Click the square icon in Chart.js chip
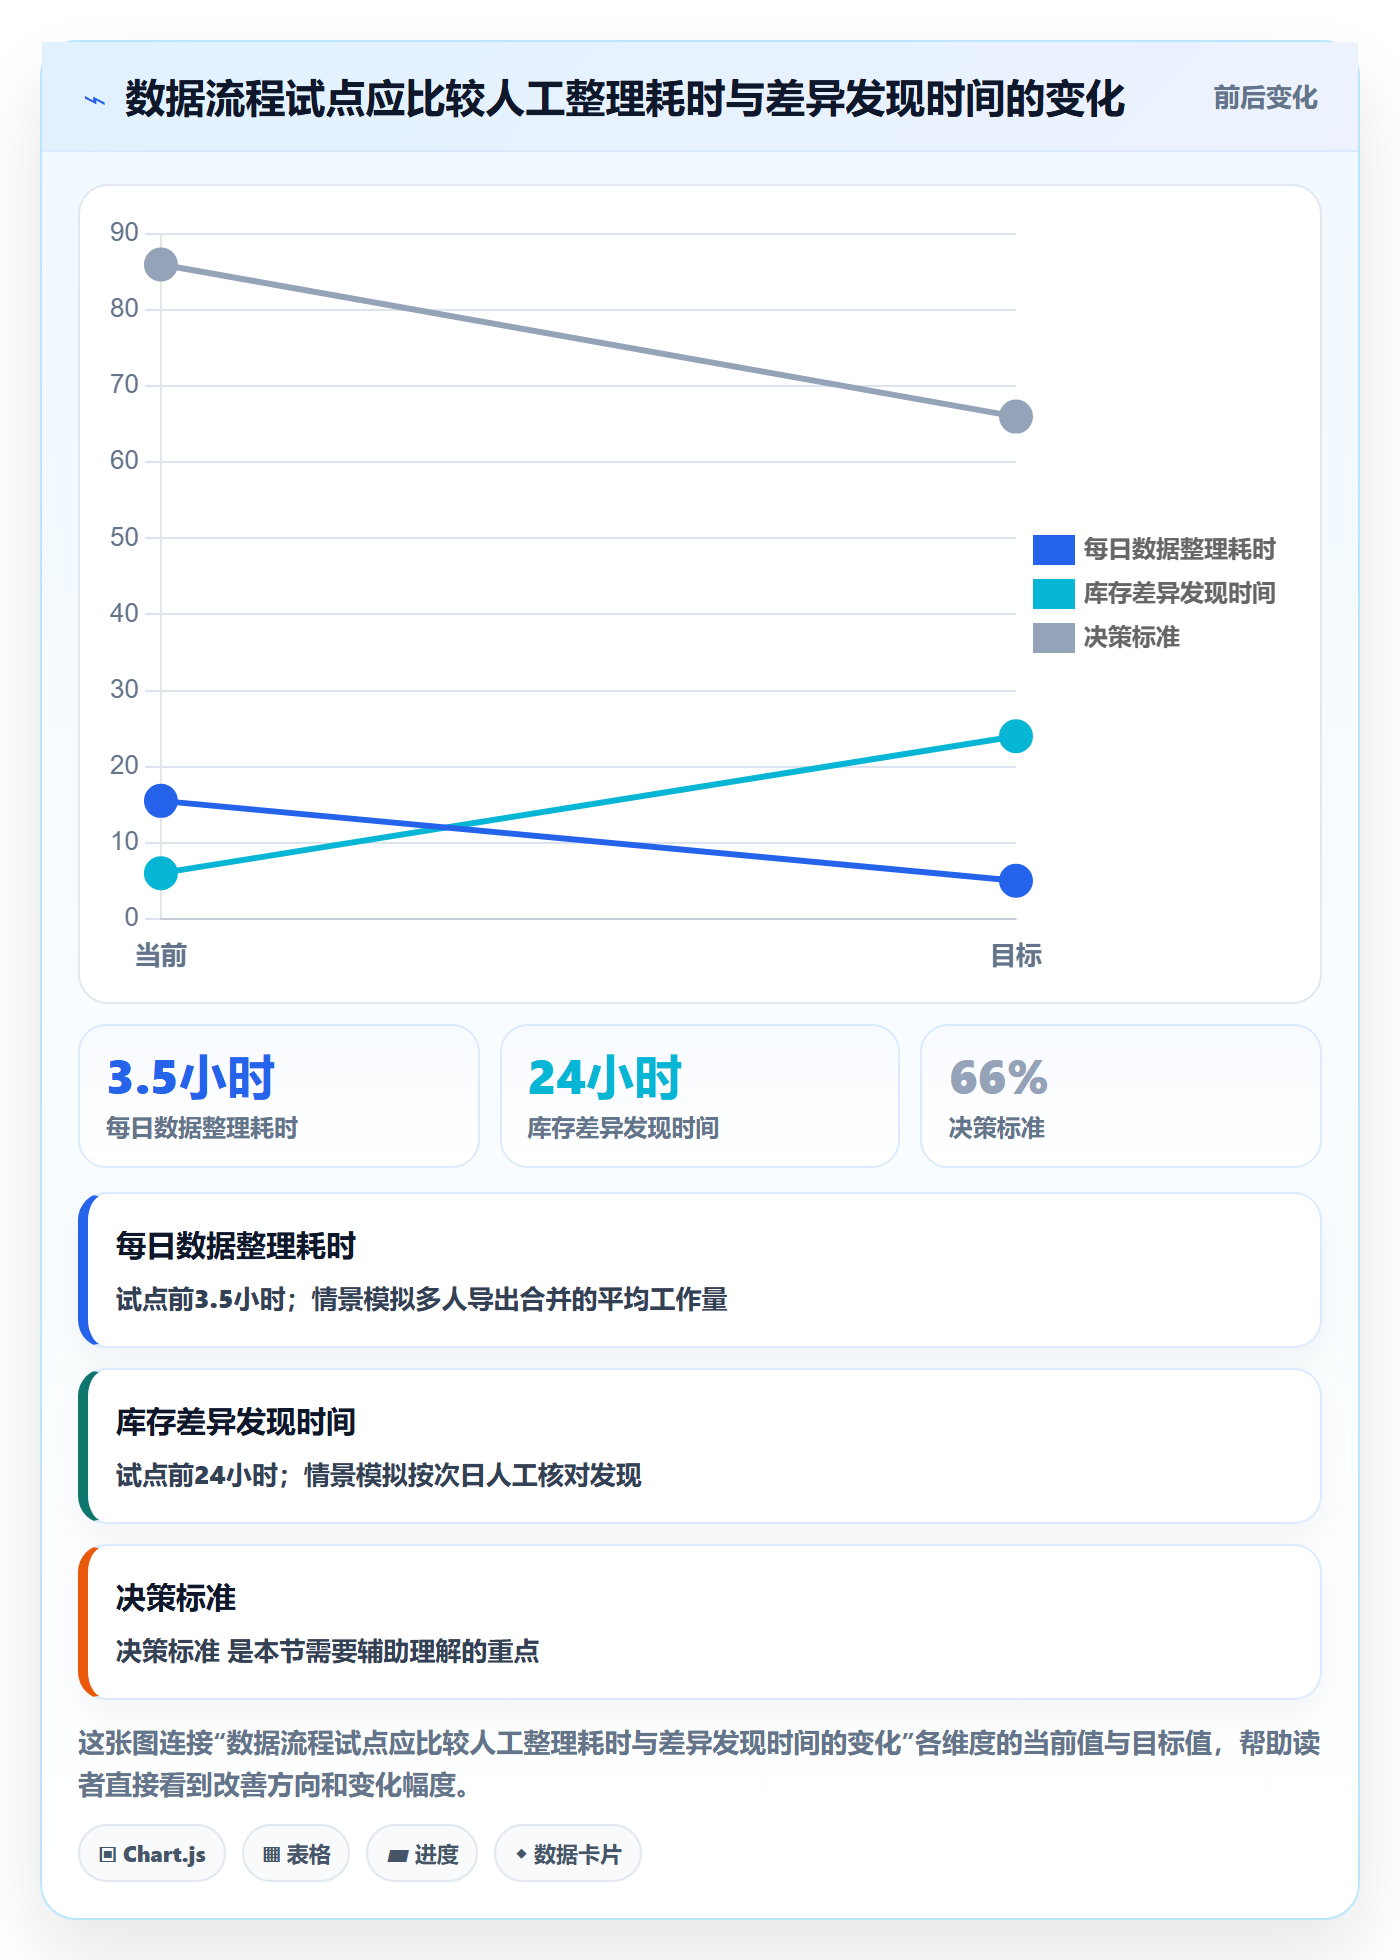1400x1960 pixels. click(x=108, y=1855)
